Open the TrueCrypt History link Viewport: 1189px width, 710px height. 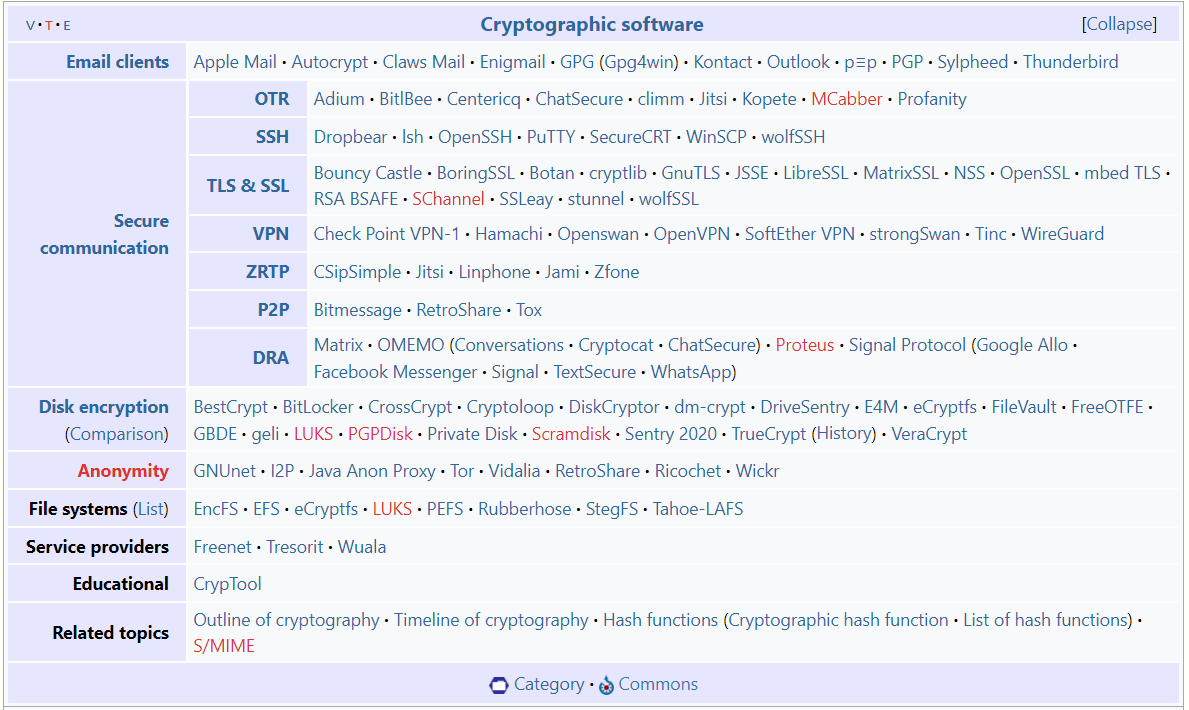(843, 434)
